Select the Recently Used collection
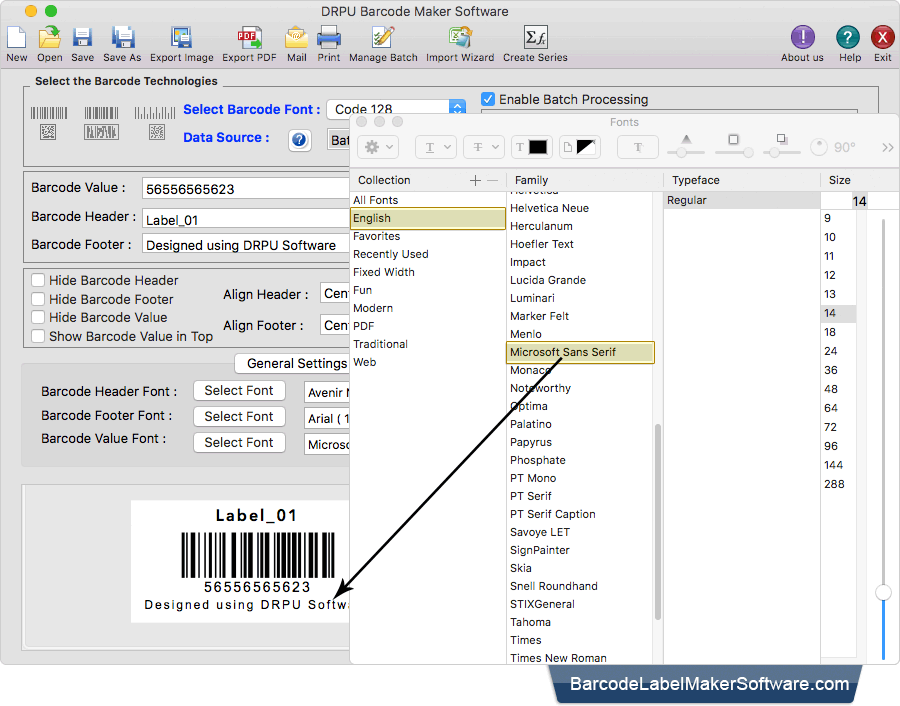 pos(428,254)
